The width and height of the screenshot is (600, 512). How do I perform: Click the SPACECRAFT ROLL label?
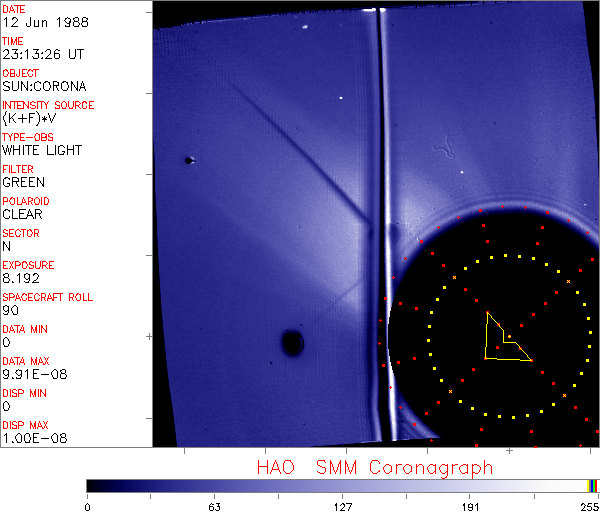48,297
